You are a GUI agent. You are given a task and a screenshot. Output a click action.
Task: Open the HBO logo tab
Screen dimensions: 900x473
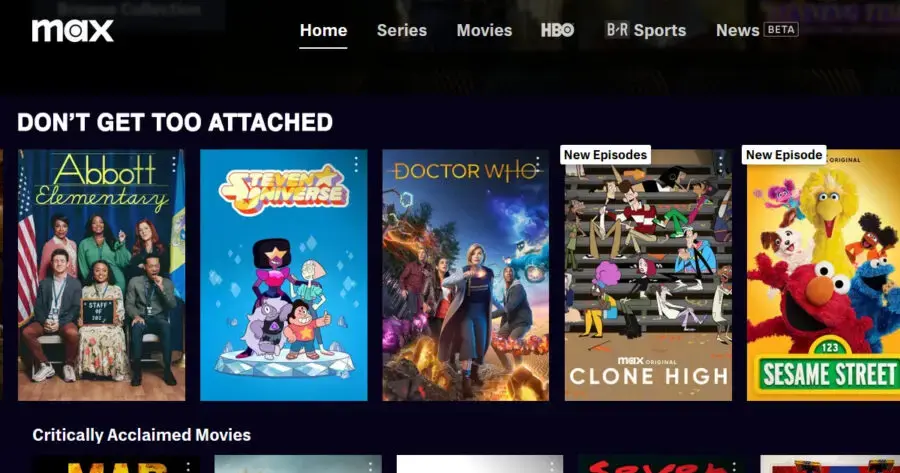click(557, 30)
